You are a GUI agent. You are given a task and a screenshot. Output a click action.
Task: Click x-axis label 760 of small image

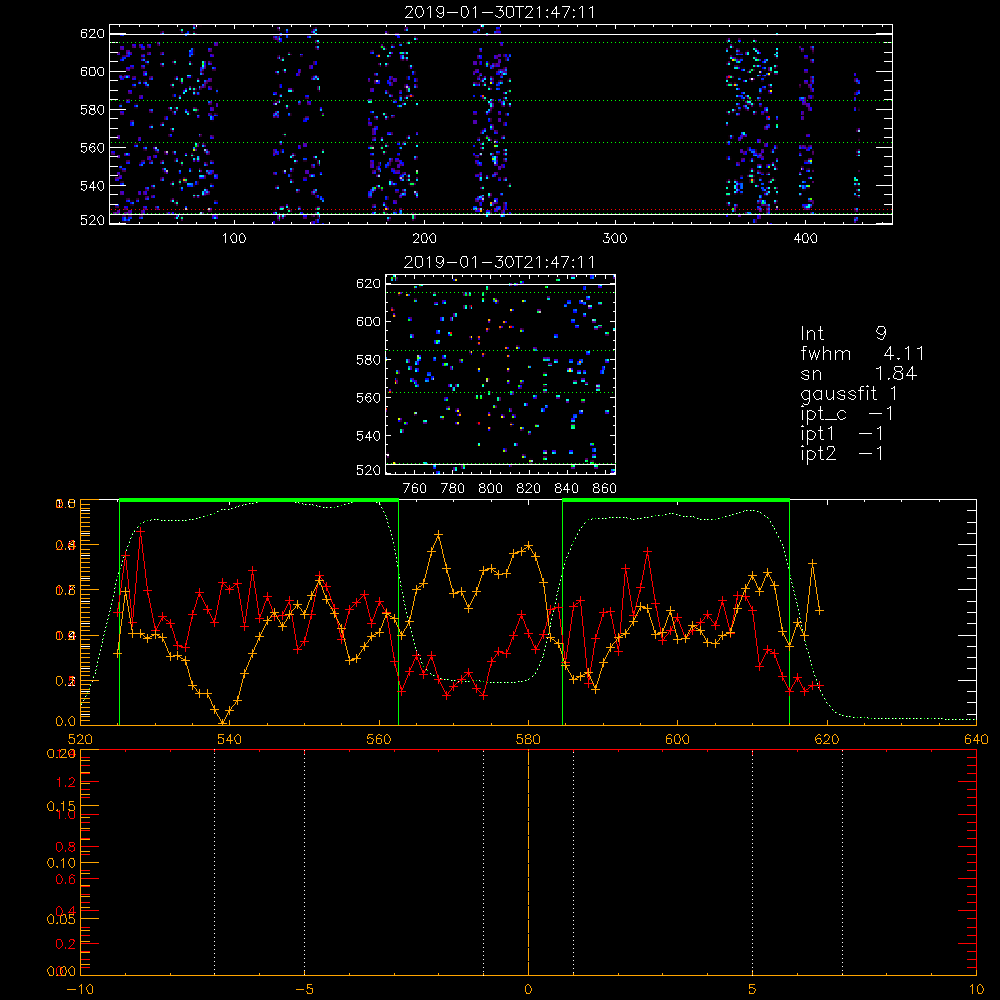(415, 489)
